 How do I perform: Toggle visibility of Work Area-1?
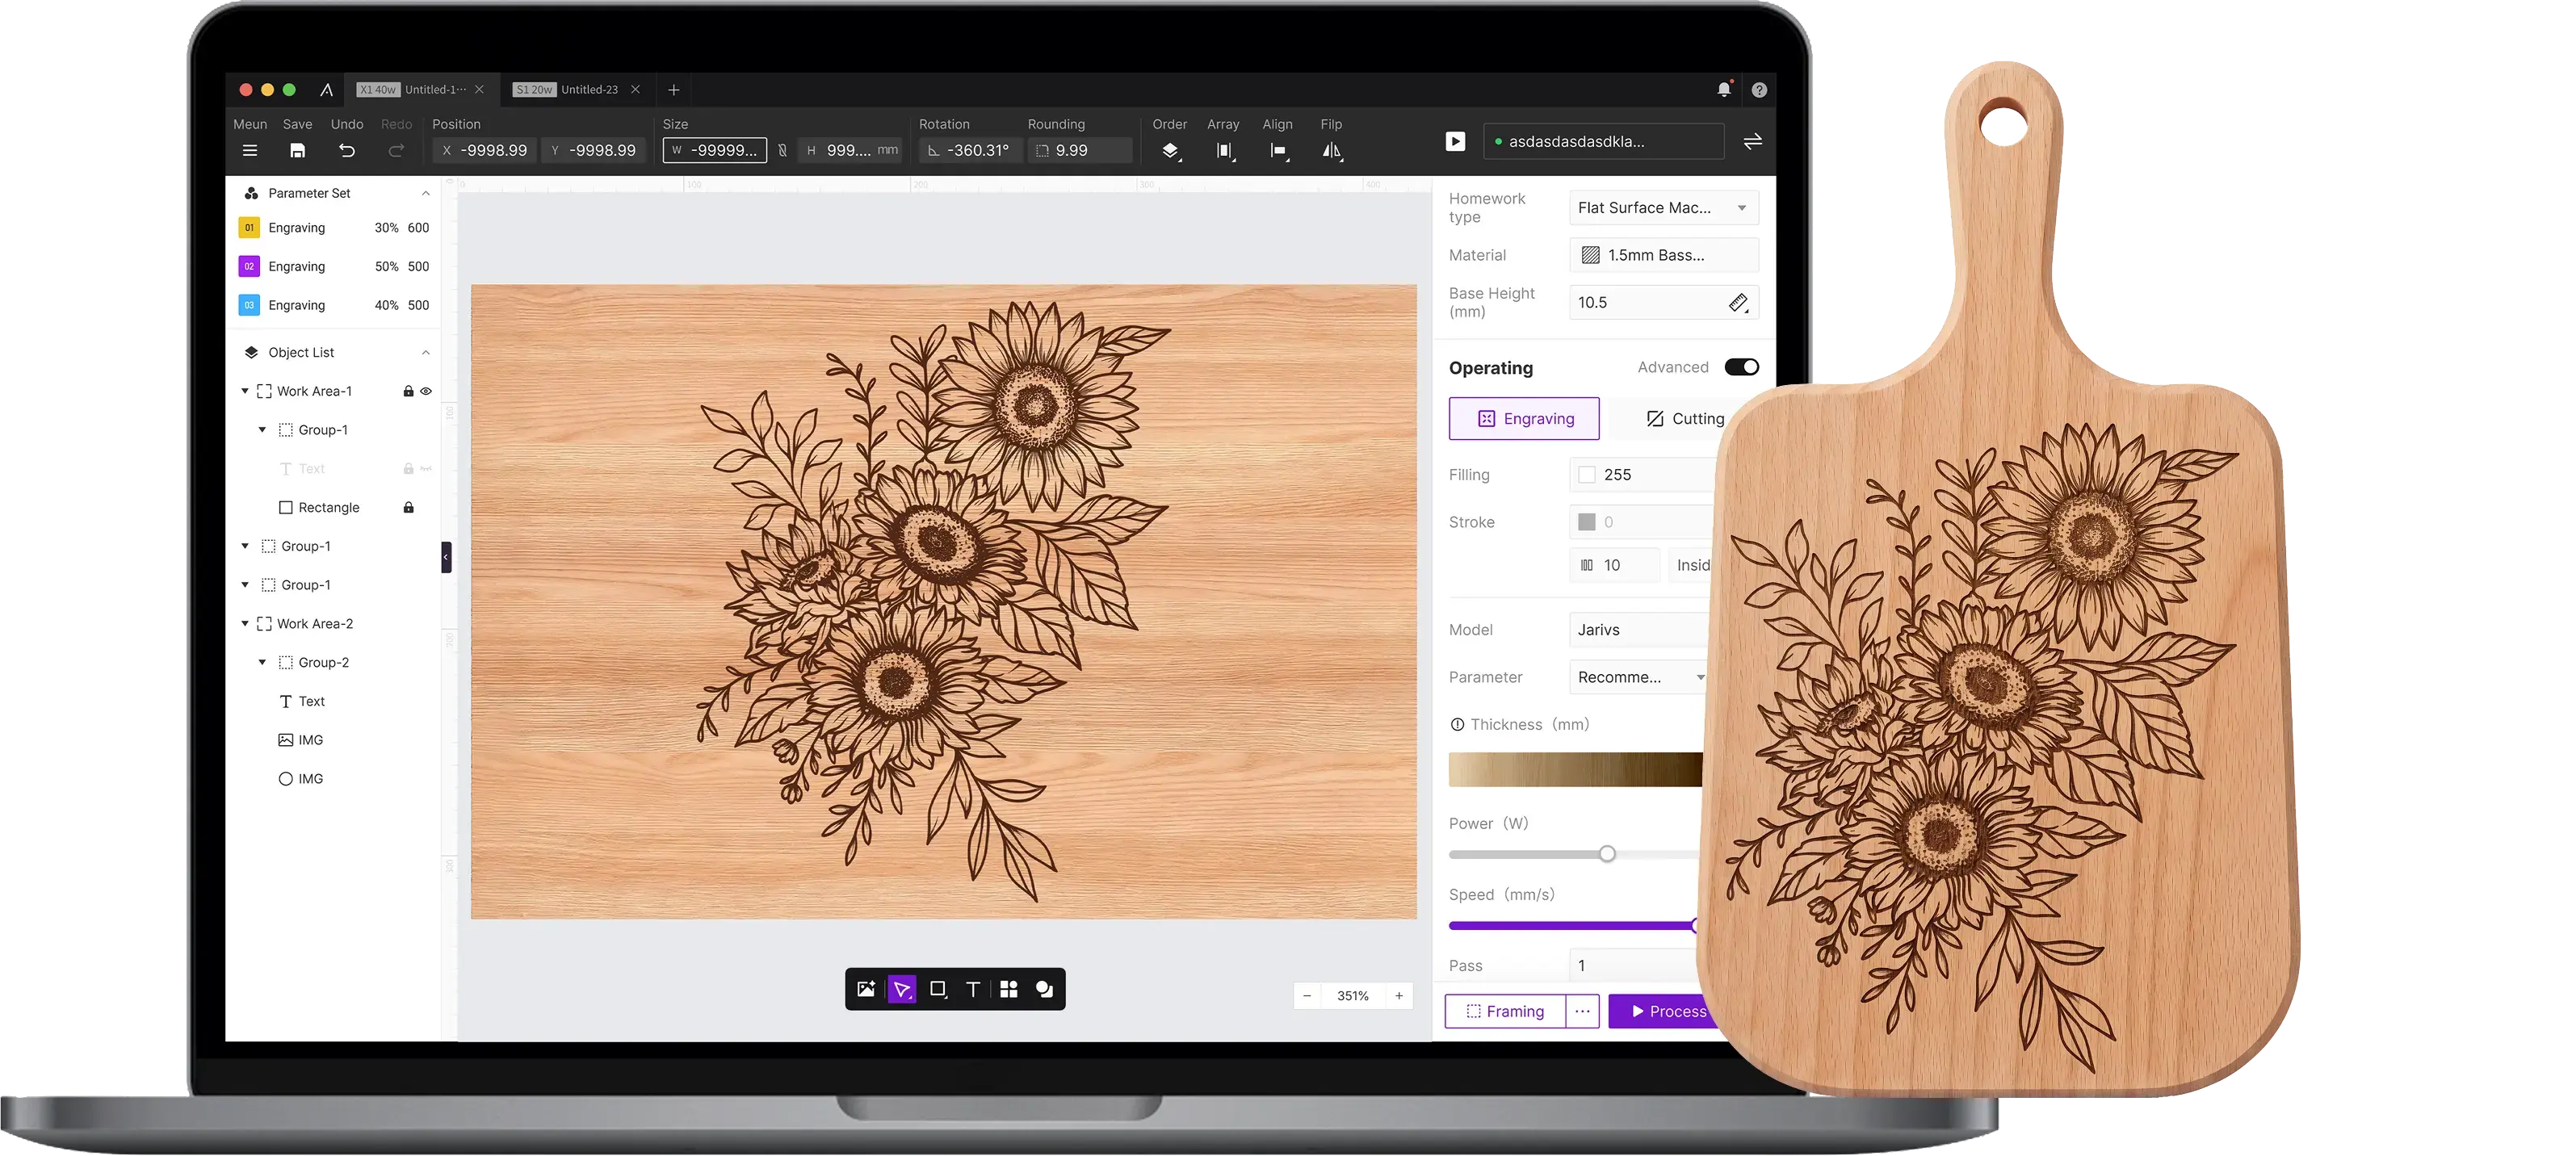(x=426, y=391)
